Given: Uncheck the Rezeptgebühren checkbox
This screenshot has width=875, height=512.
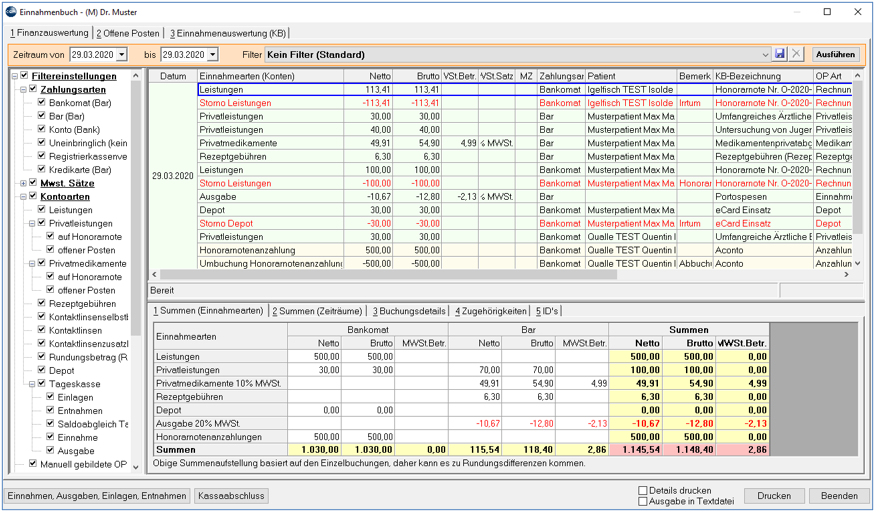Looking at the screenshot, I should [42, 303].
